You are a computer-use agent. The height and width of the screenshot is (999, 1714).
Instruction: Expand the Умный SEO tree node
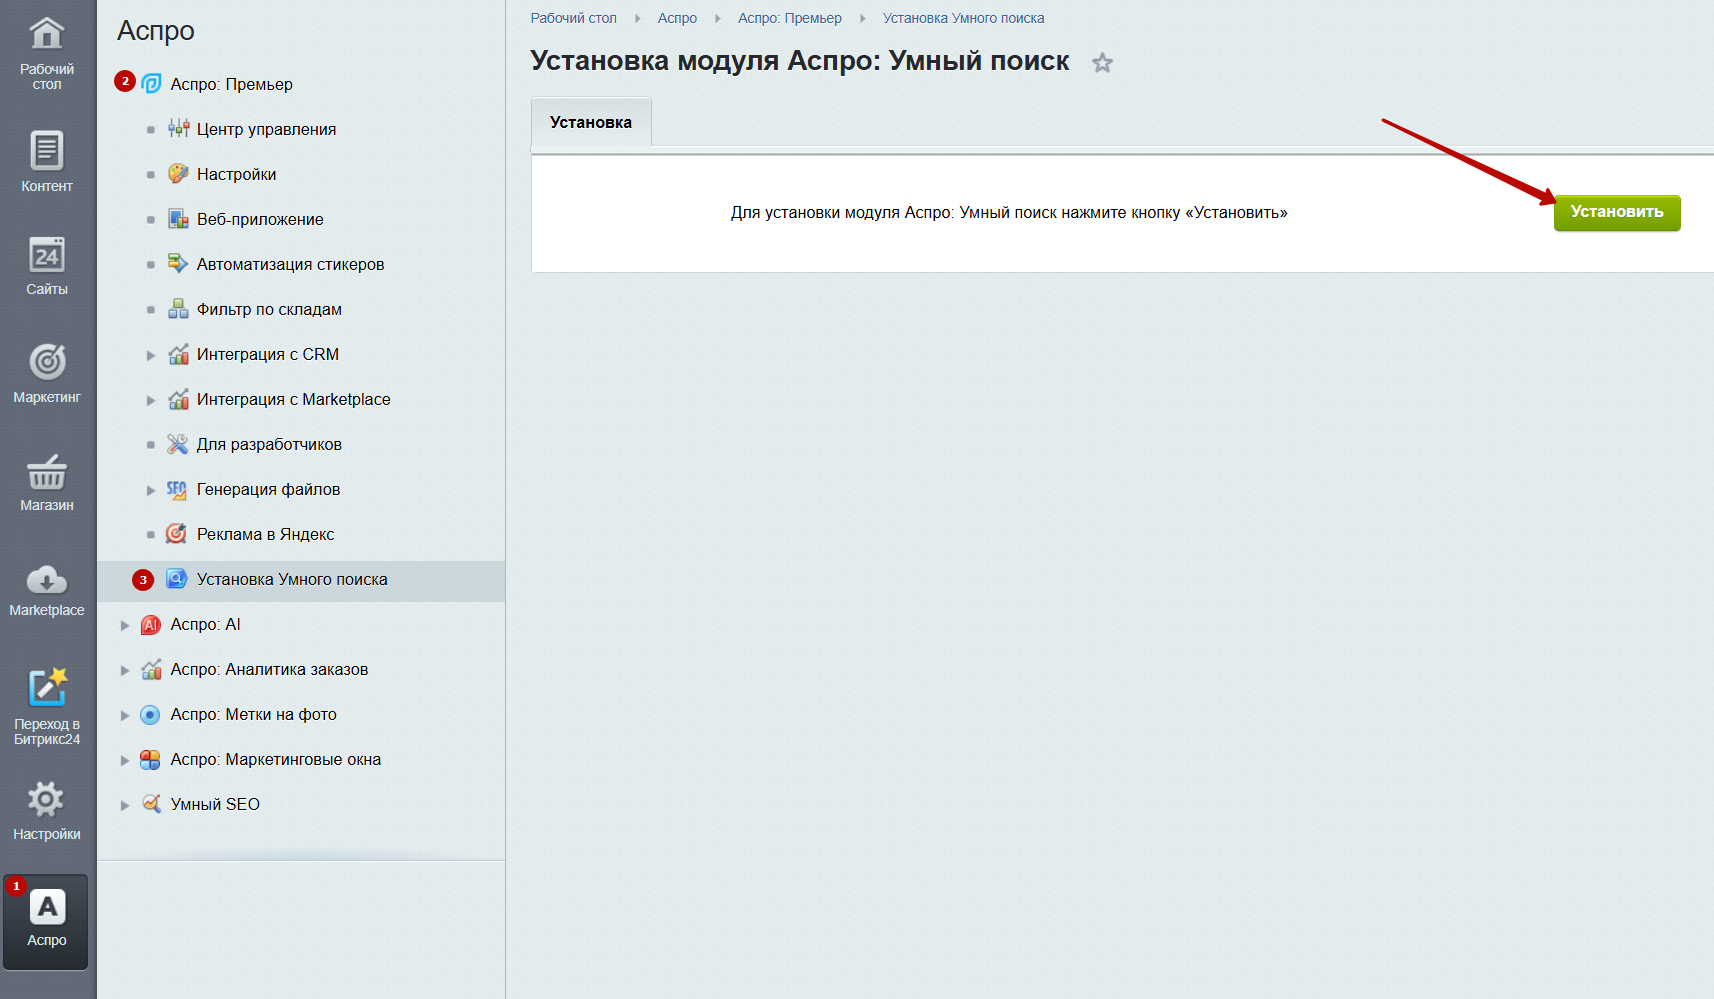click(x=125, y=805)
